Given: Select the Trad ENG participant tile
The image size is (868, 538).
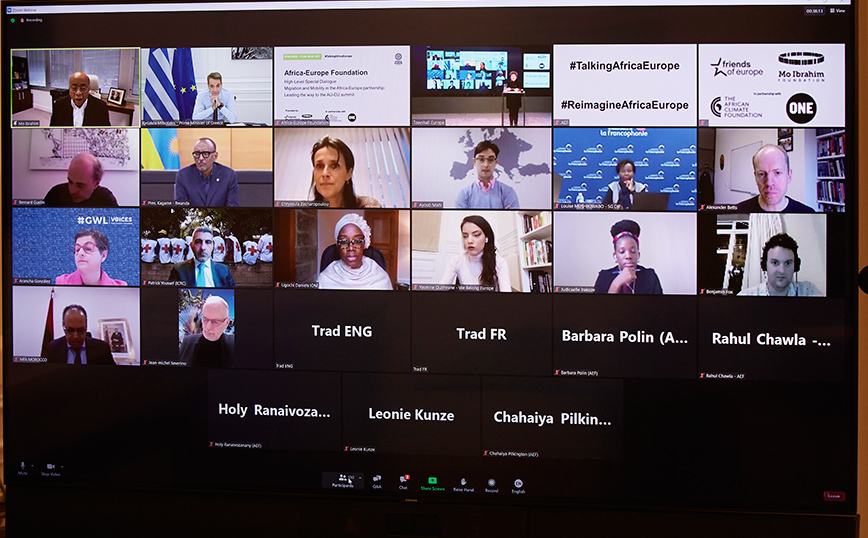Looking at the screenshot, I should [x=341, y=332].
